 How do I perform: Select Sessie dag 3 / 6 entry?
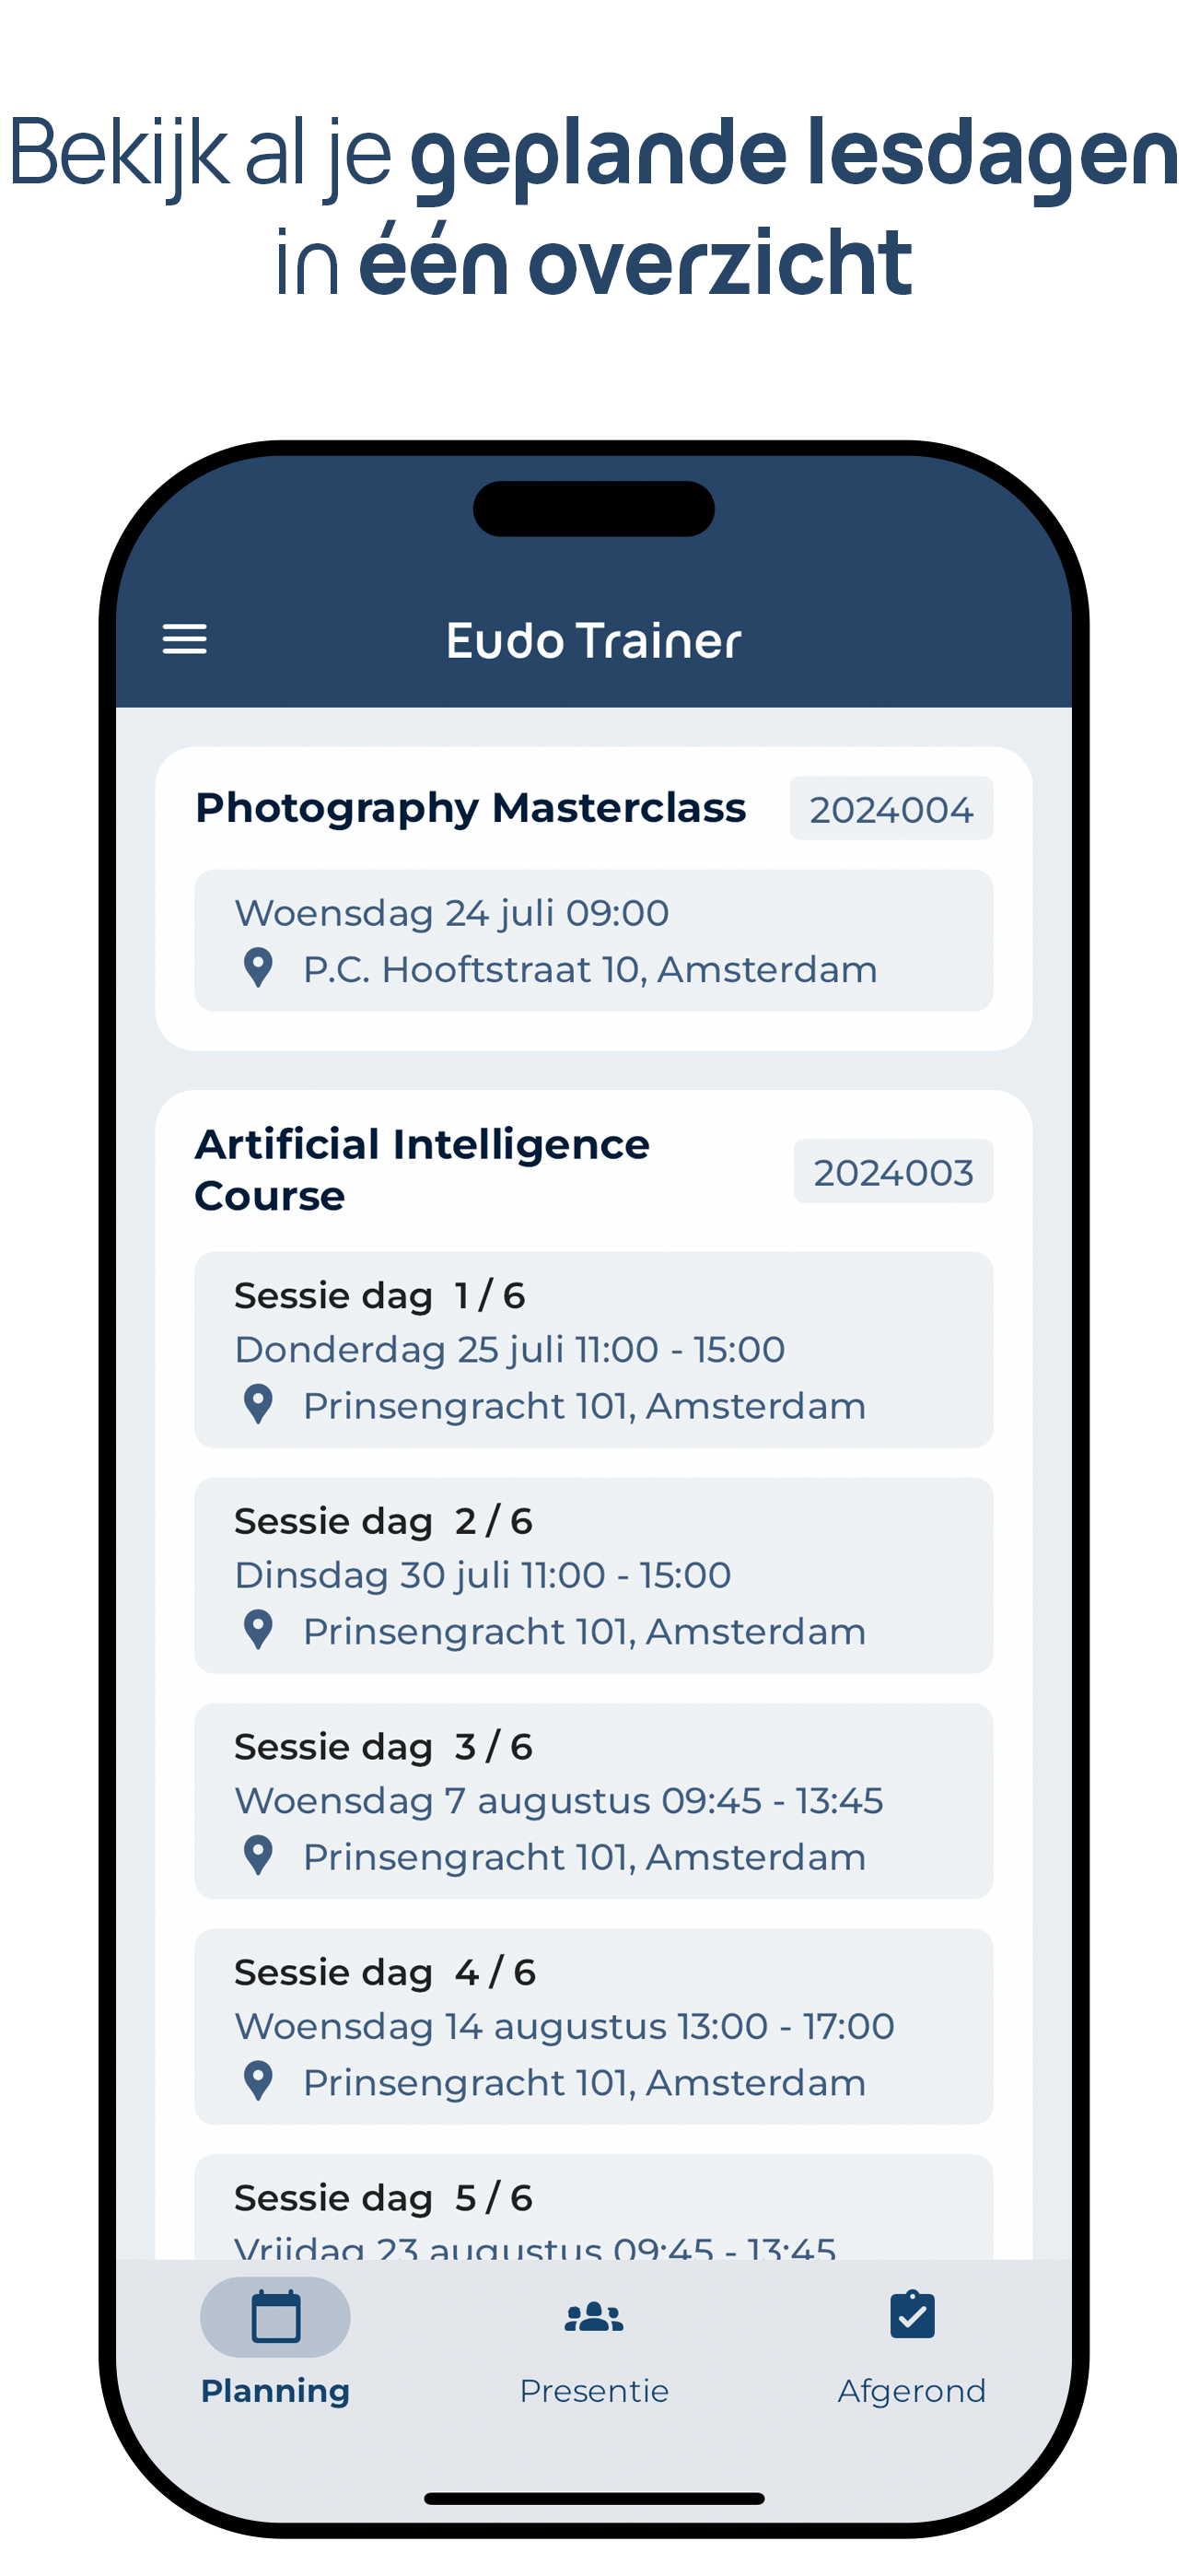point(593,1800)
